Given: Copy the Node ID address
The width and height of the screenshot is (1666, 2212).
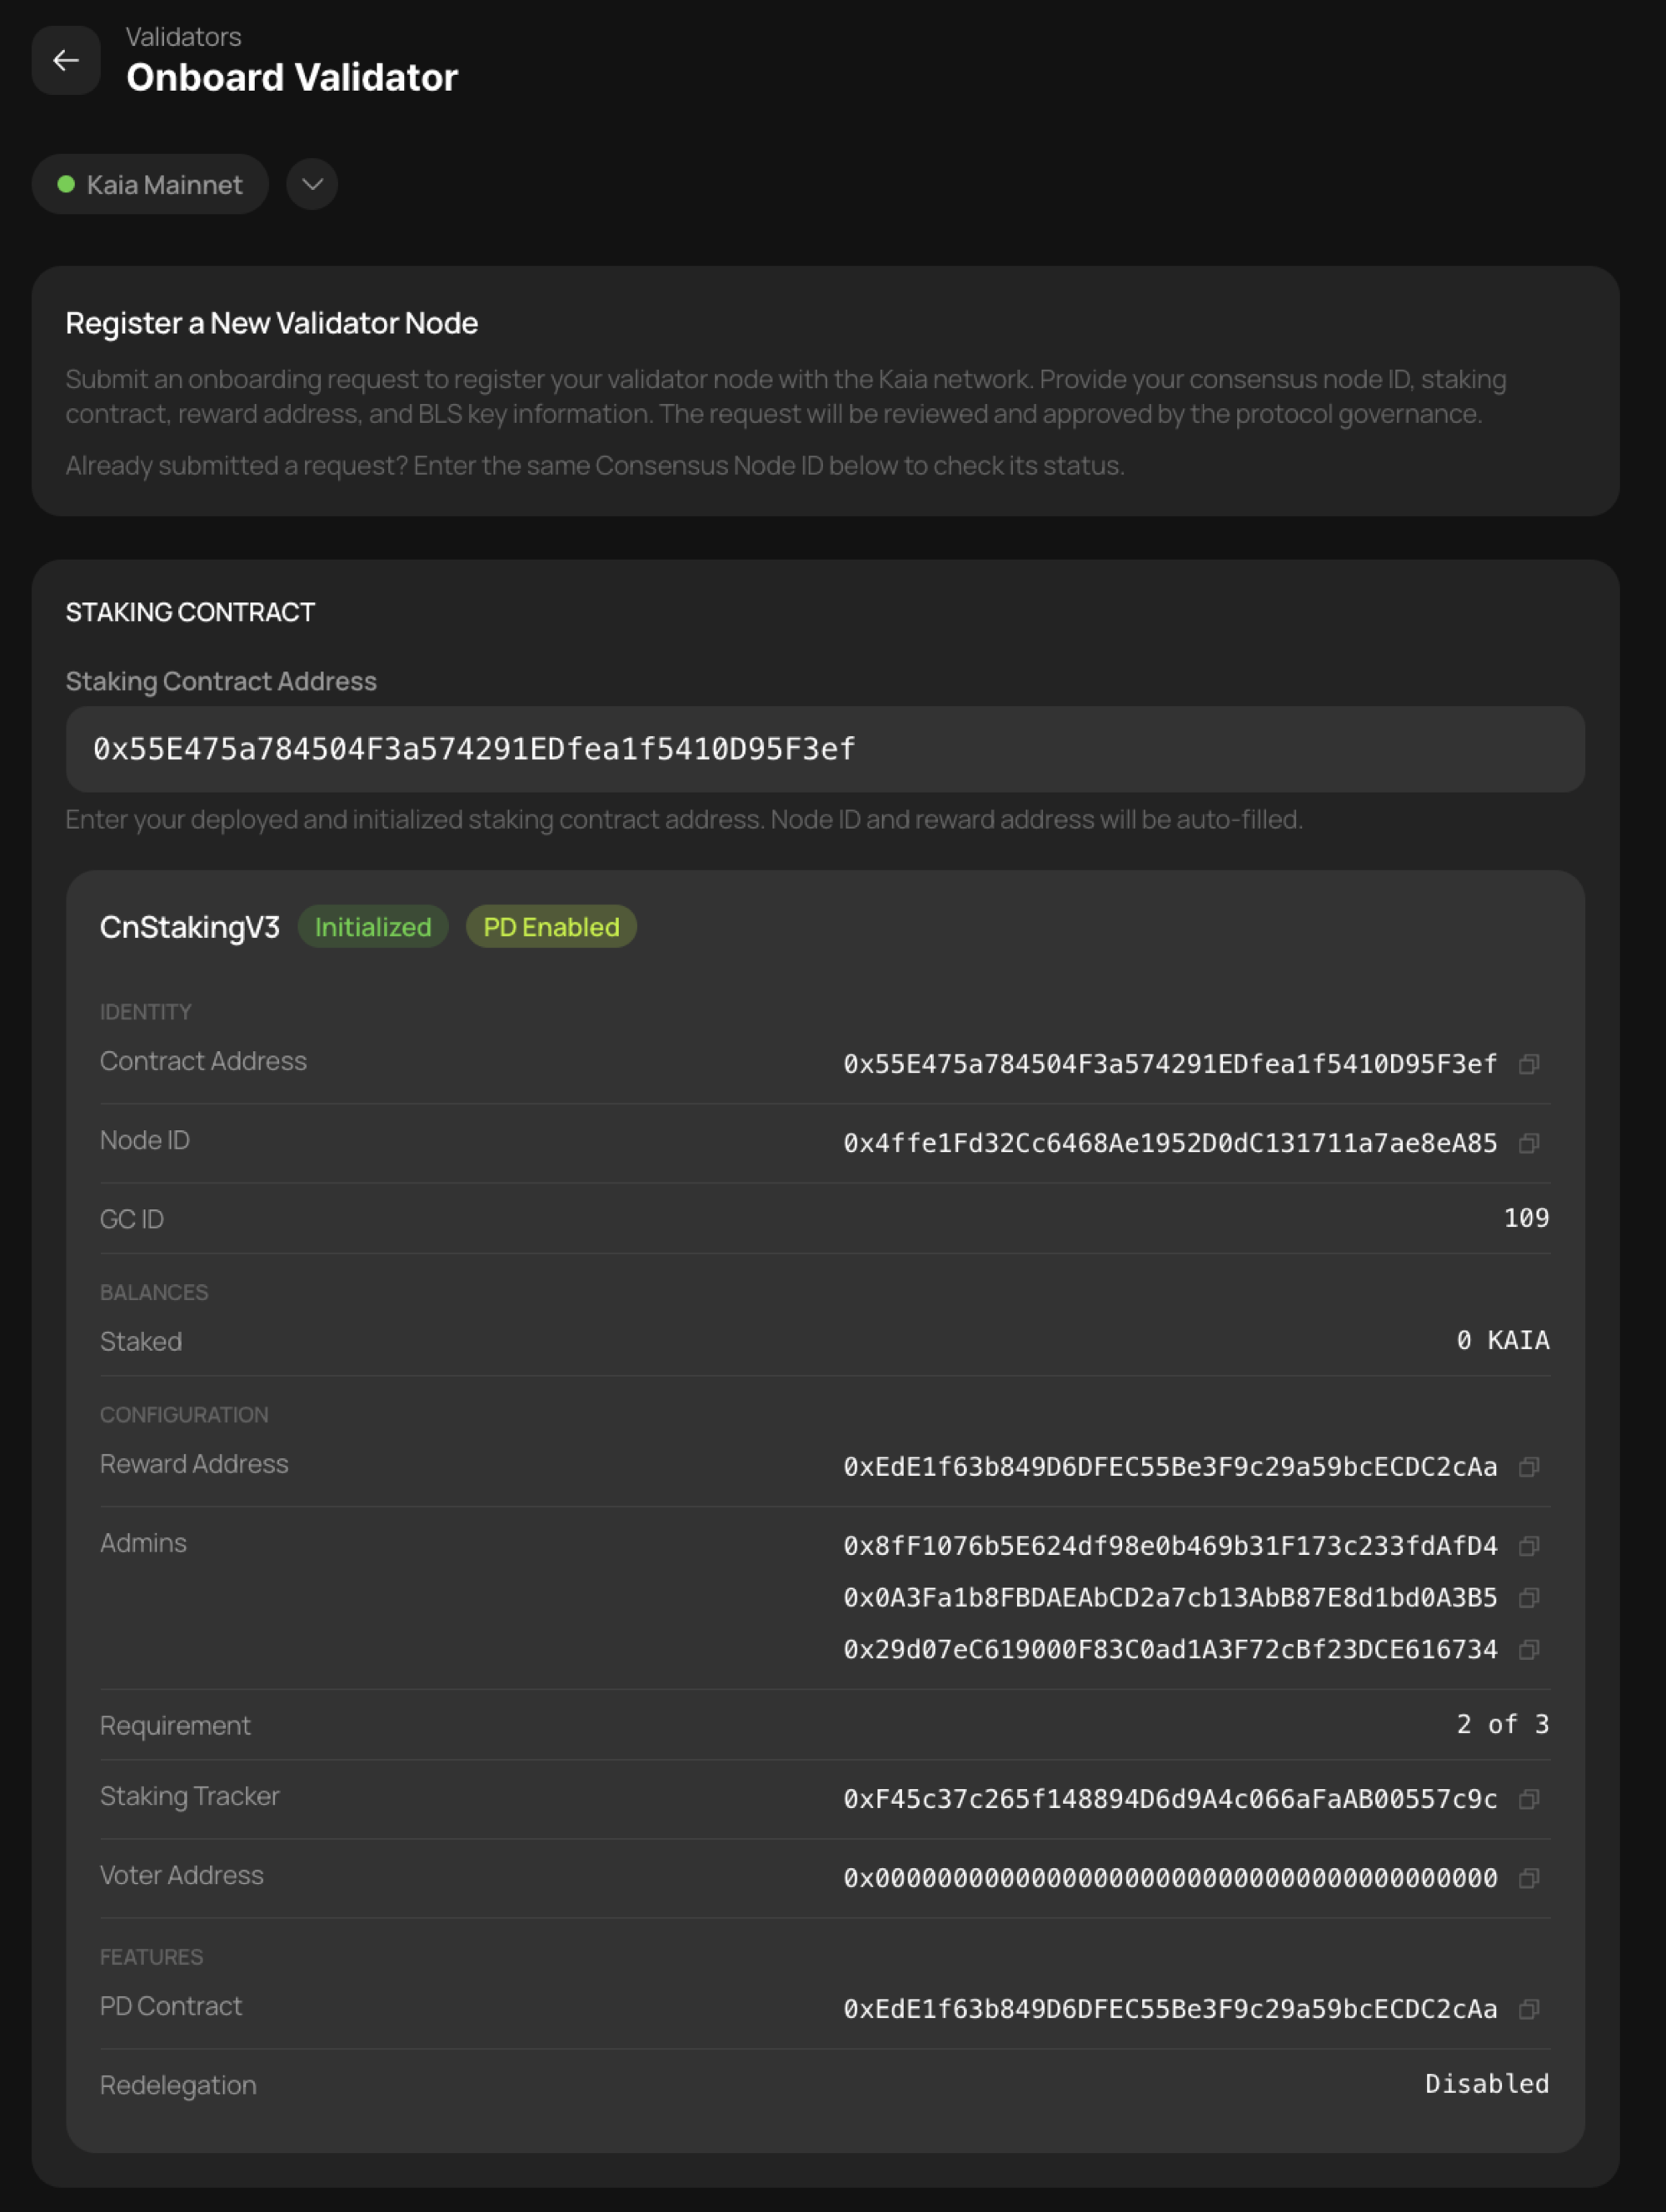Looking at the screenshot, I should (x=1529, y=1144).
